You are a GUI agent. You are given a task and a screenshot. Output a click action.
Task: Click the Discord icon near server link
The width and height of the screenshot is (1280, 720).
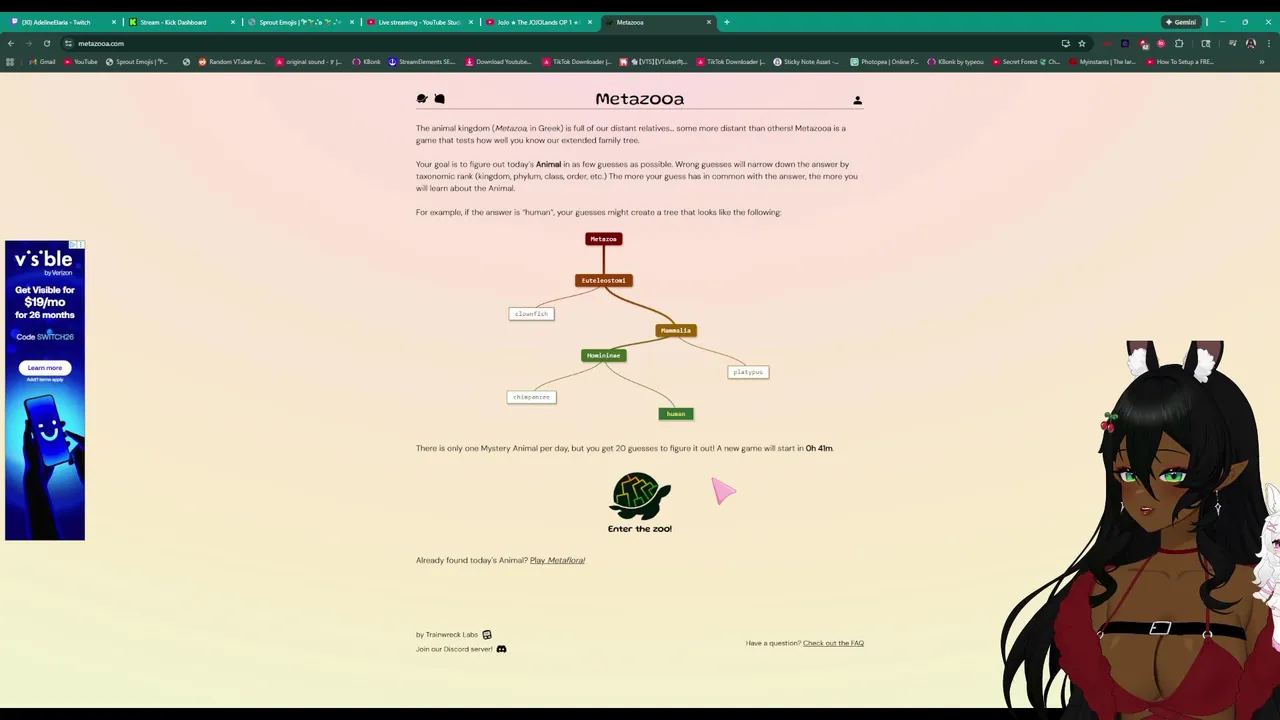pos(501,649)
